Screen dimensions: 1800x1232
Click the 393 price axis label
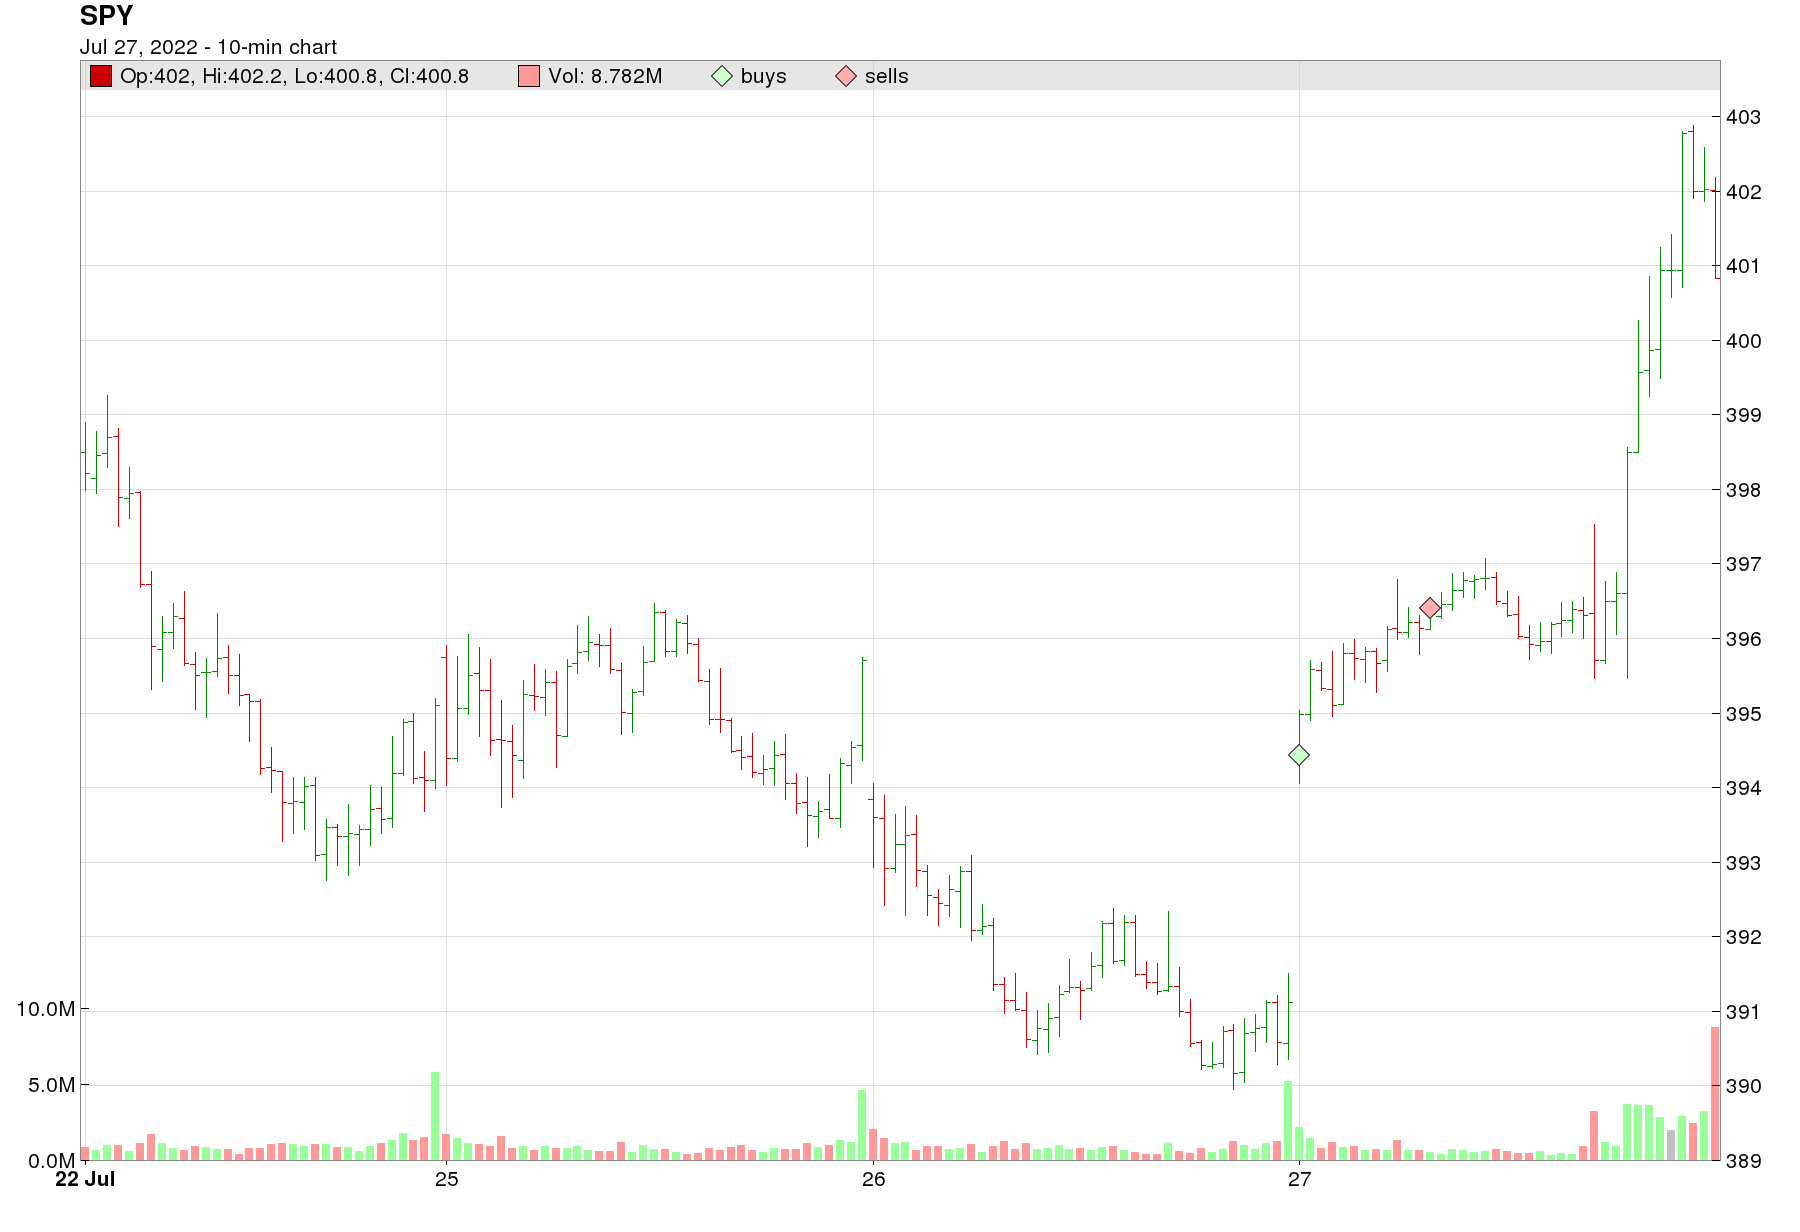pyautogui.click(x=1743, y=863)
